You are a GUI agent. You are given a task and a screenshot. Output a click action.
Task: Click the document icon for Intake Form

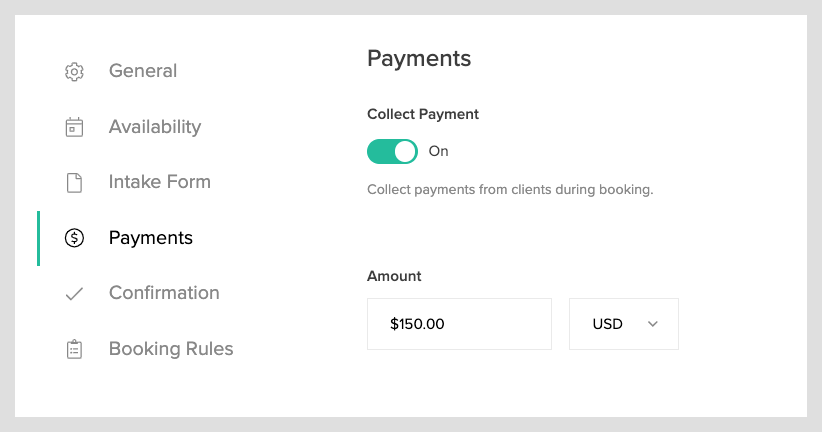pyautogui.click(x=74, y=183)
